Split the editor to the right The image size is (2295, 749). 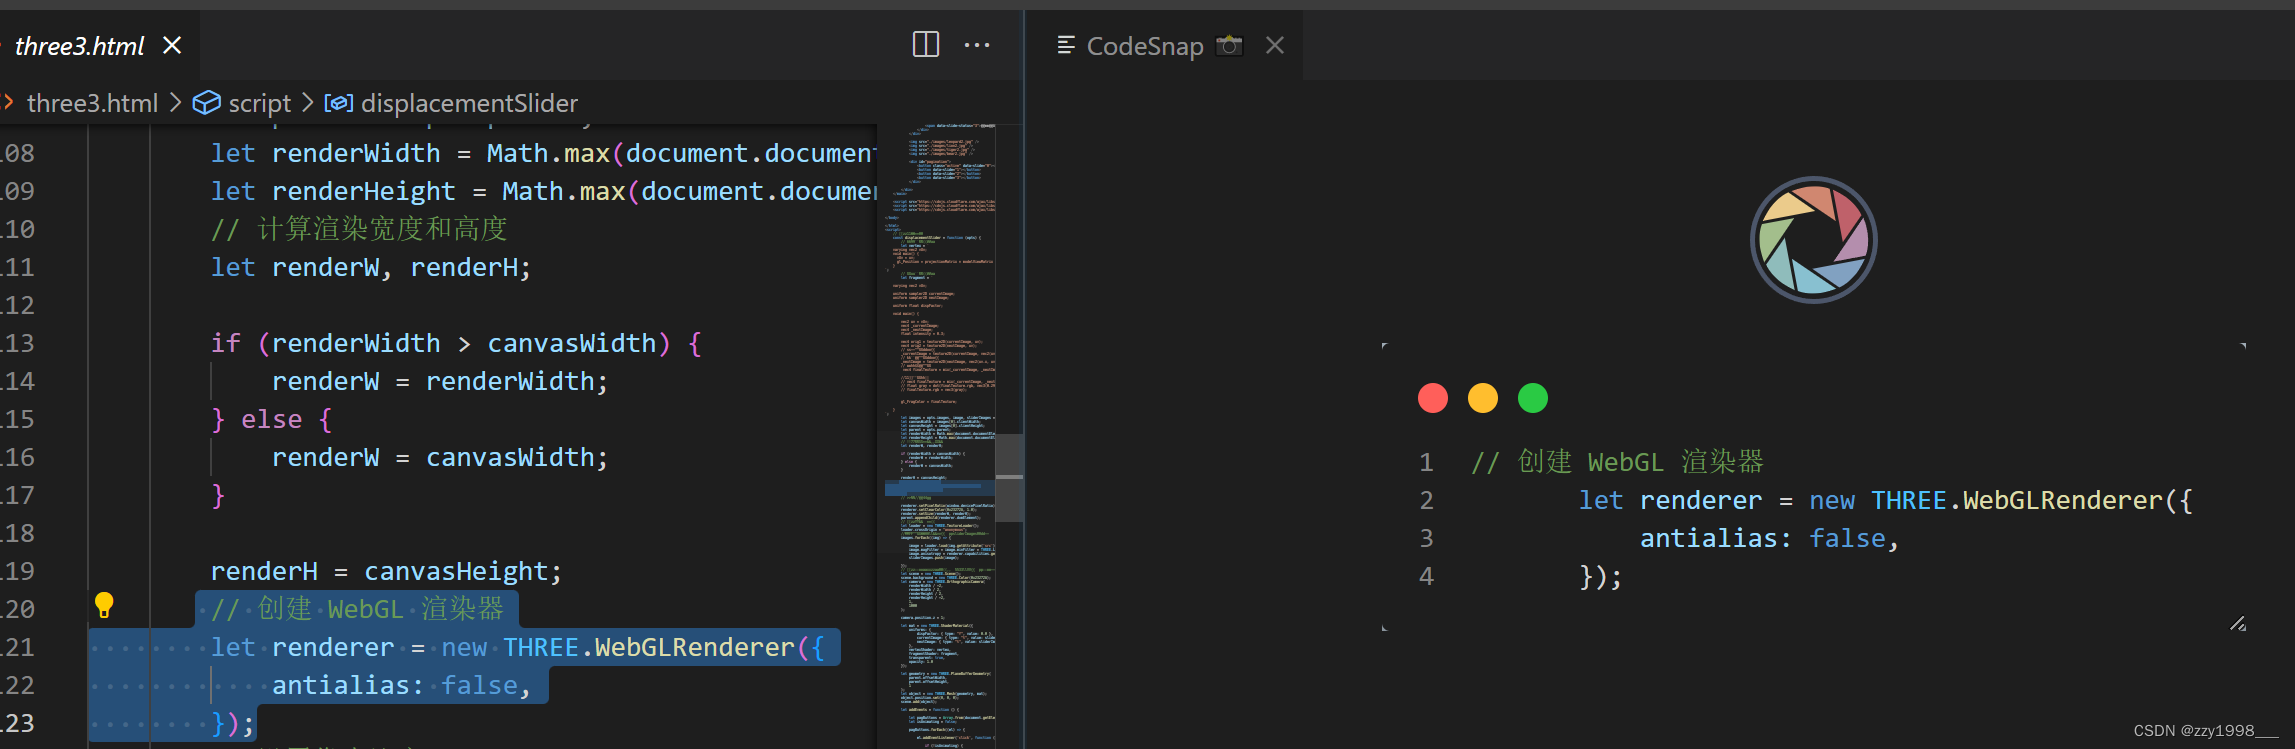click(926, 45)
